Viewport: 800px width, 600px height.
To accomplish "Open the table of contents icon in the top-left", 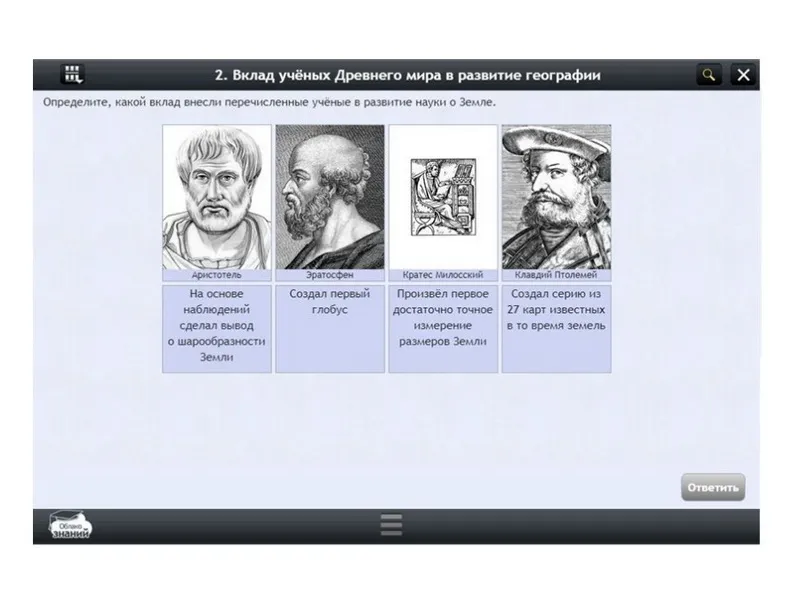I will point(74,74).
